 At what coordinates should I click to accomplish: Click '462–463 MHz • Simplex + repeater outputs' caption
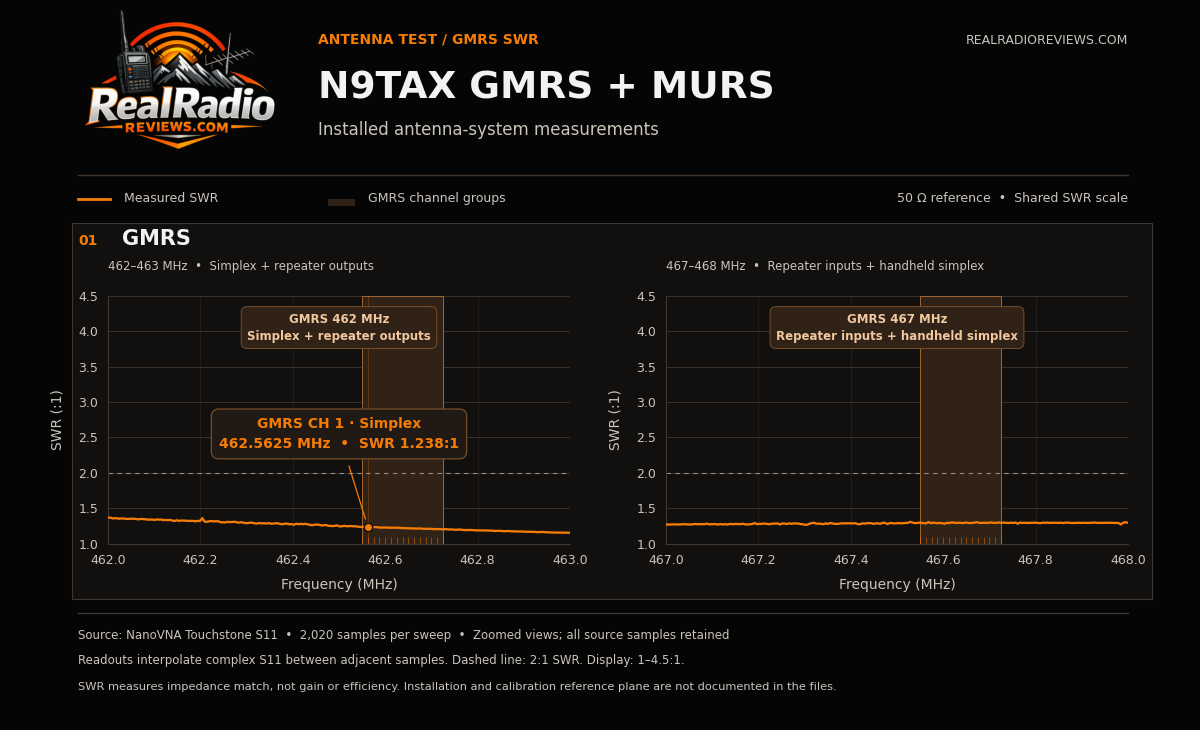(x=241, y=266)
